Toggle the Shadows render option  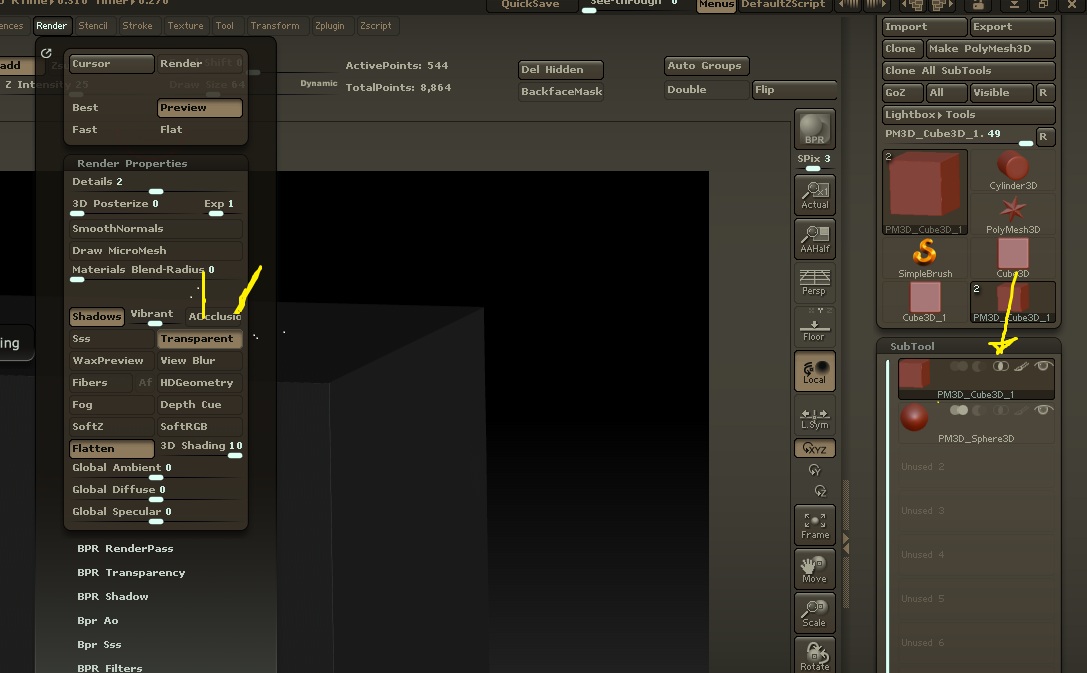(97, 317)
